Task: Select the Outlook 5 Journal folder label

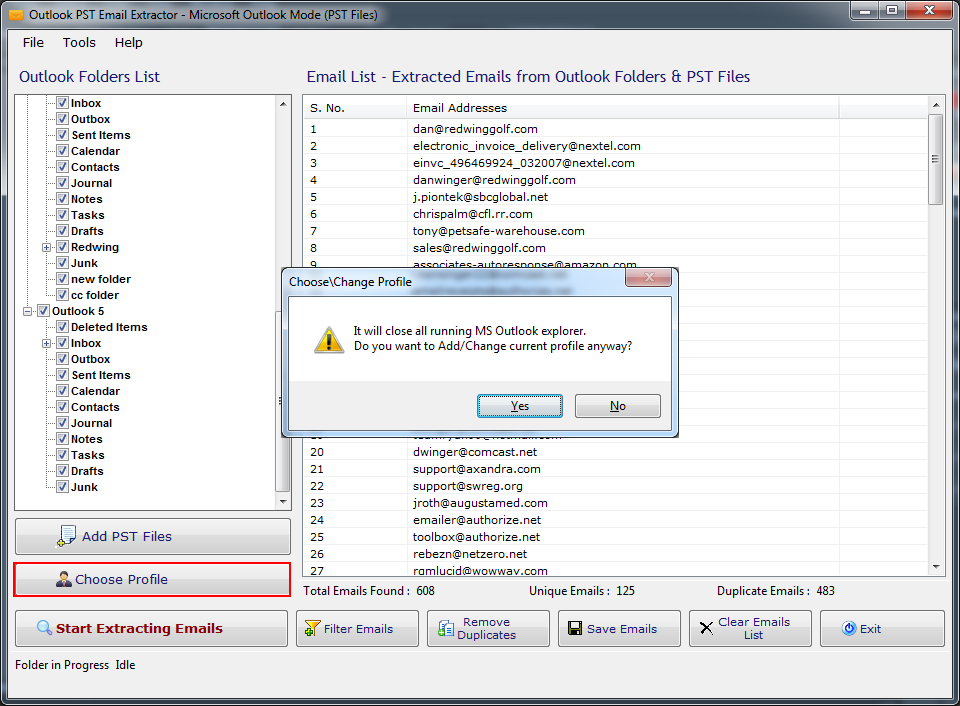Action: (x=91, y=422)
